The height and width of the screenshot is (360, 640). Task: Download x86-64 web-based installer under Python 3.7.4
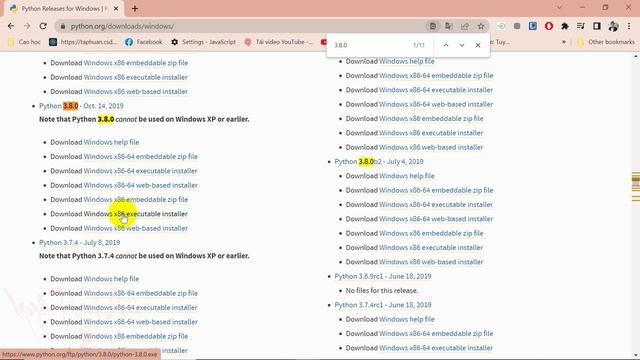coord(140,322)
